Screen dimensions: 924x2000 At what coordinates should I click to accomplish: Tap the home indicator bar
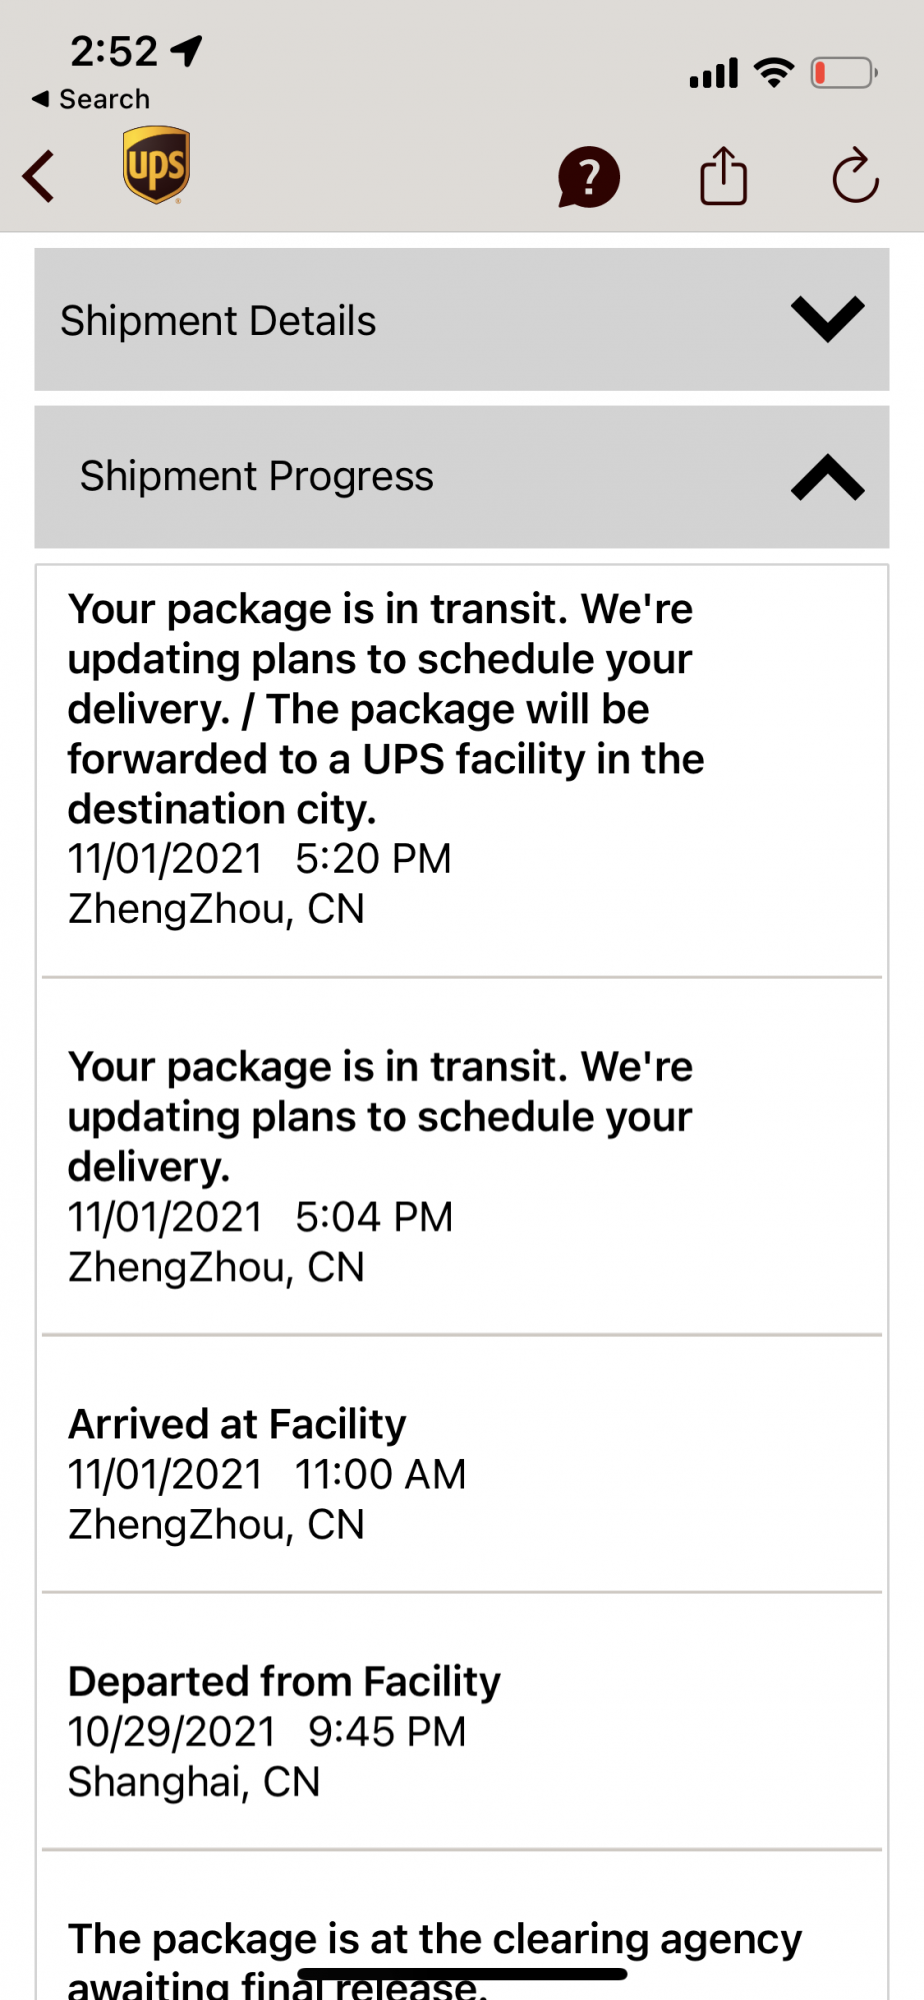(x=462, y=1974)
